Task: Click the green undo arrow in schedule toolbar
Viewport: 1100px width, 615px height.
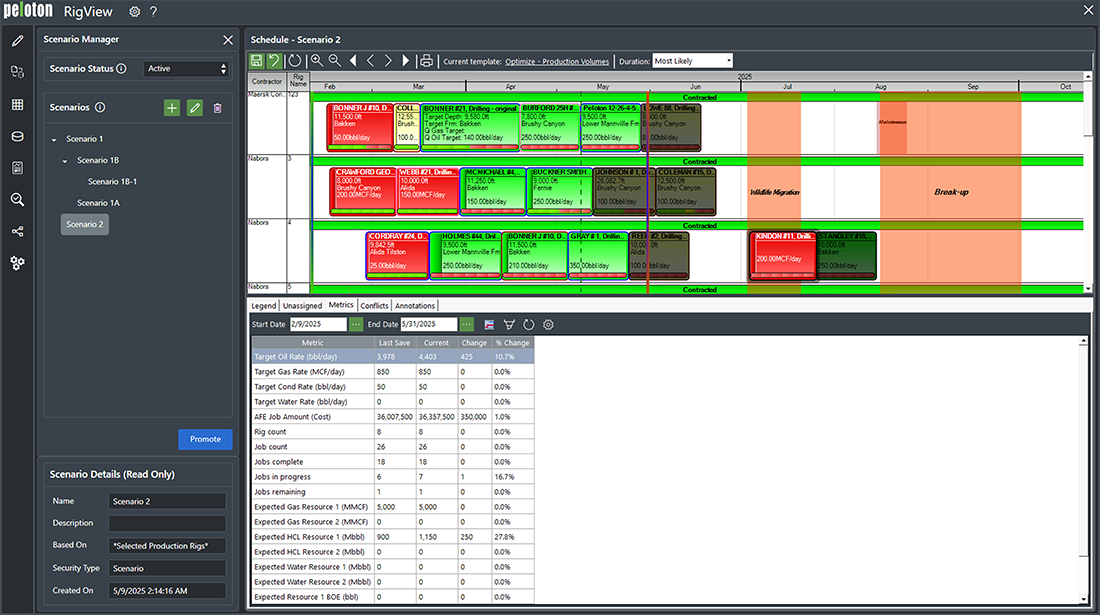Action: (272, 60)
